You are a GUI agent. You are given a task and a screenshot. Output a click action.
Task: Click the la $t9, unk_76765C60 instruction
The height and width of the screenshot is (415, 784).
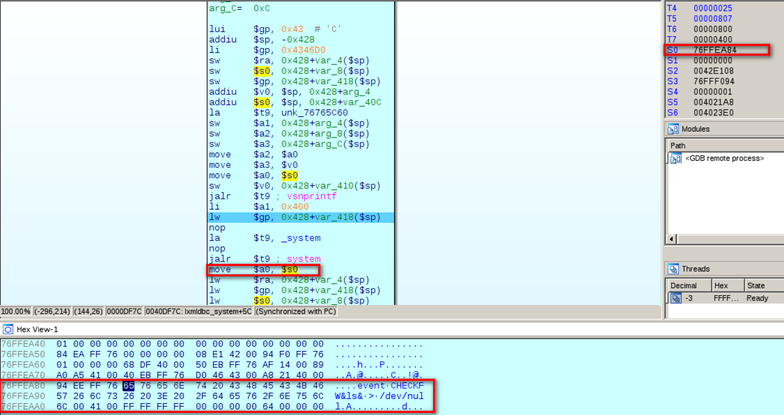tap(278, 113)
